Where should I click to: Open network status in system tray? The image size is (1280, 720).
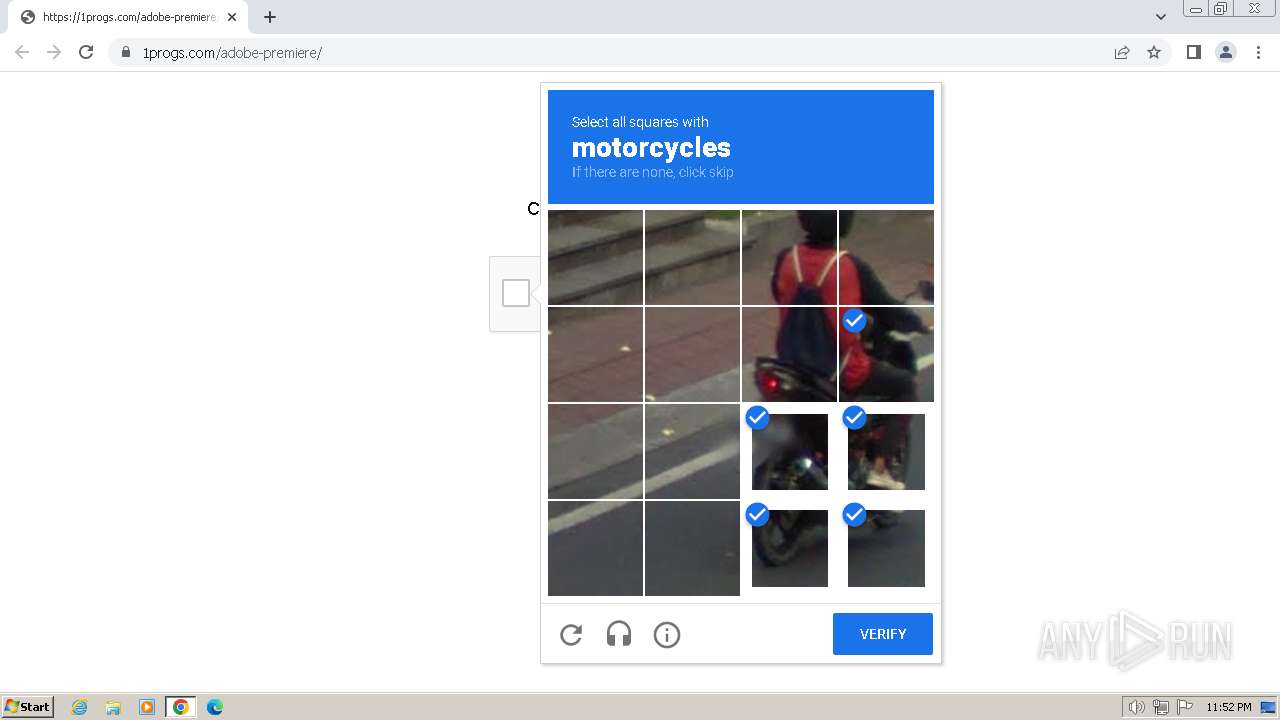coord(1161,707)
